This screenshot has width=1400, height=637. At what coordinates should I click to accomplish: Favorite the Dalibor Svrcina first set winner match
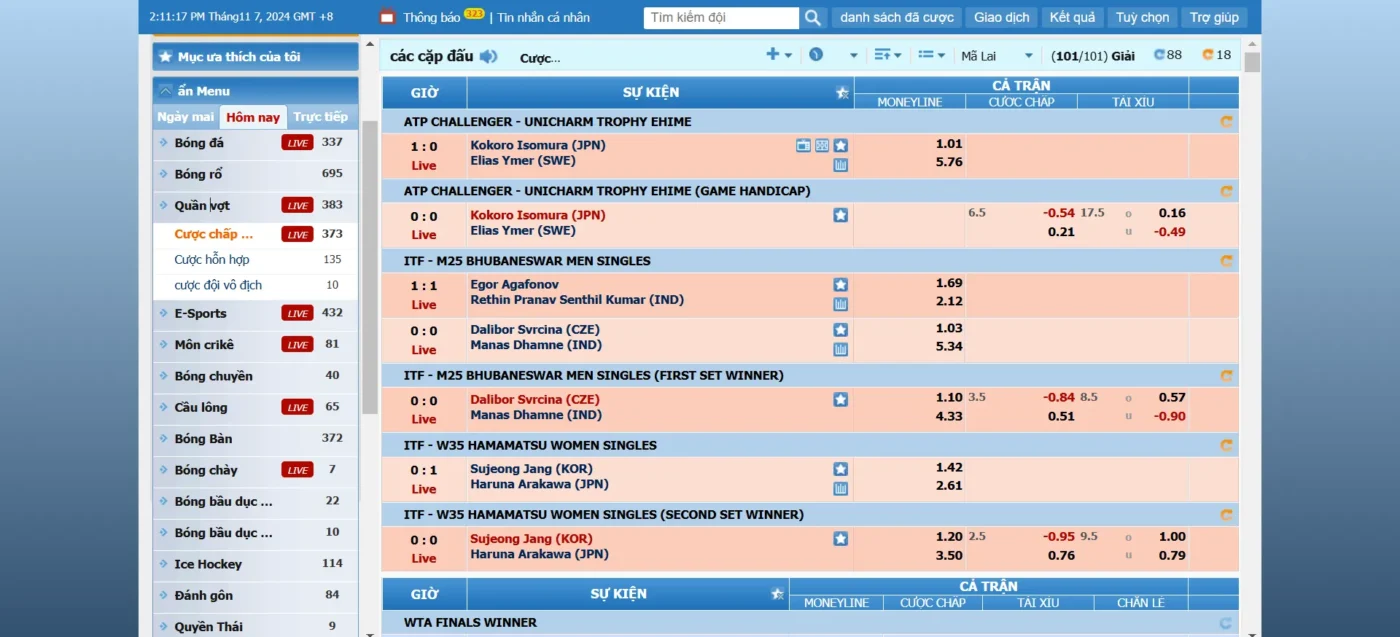tap(841, 399)
